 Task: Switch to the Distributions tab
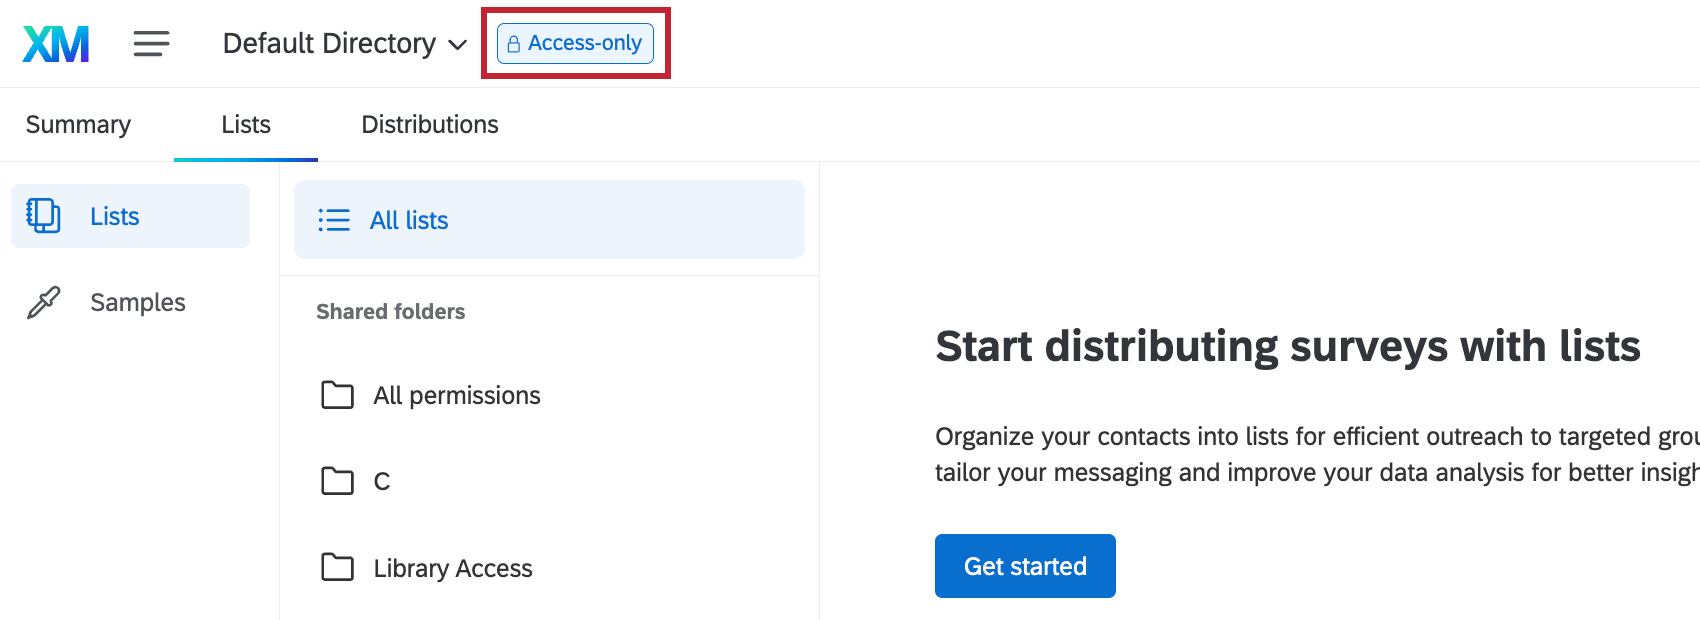coord(429,124)
